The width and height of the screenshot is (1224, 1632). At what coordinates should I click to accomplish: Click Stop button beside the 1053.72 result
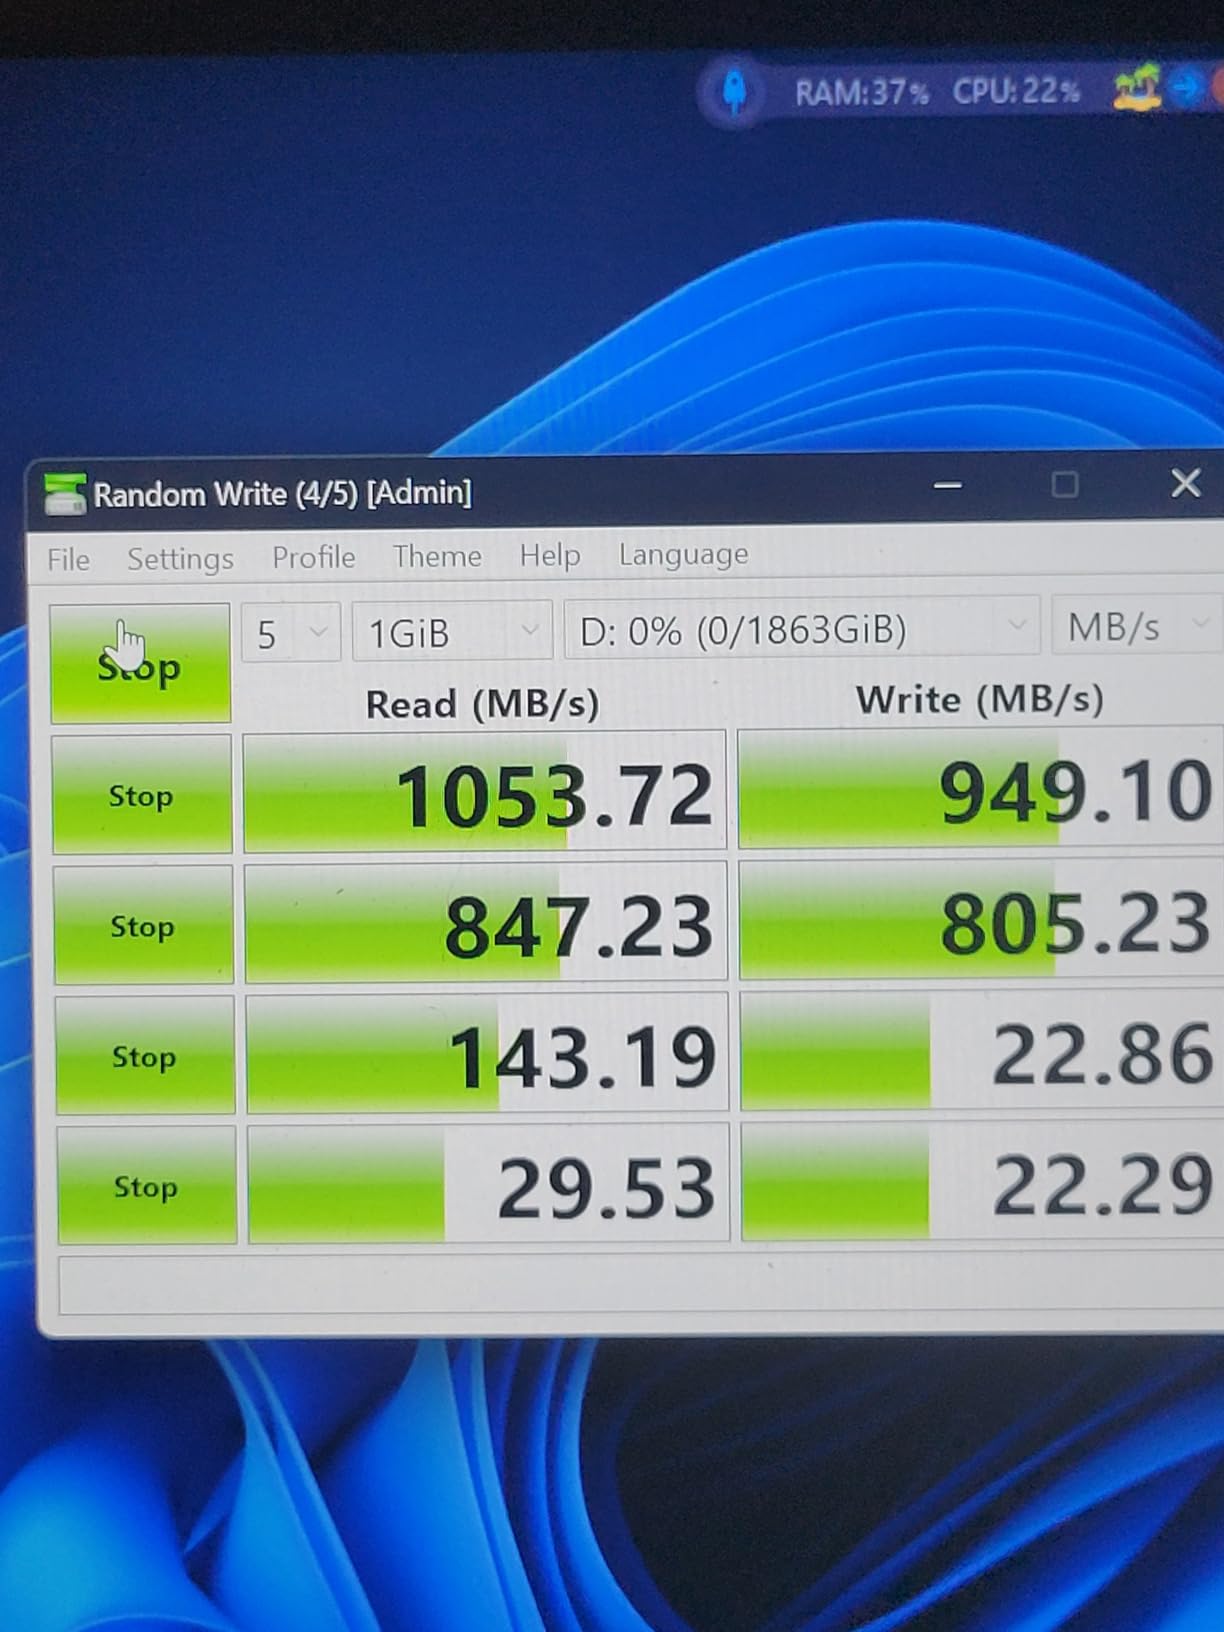point(142,795)
